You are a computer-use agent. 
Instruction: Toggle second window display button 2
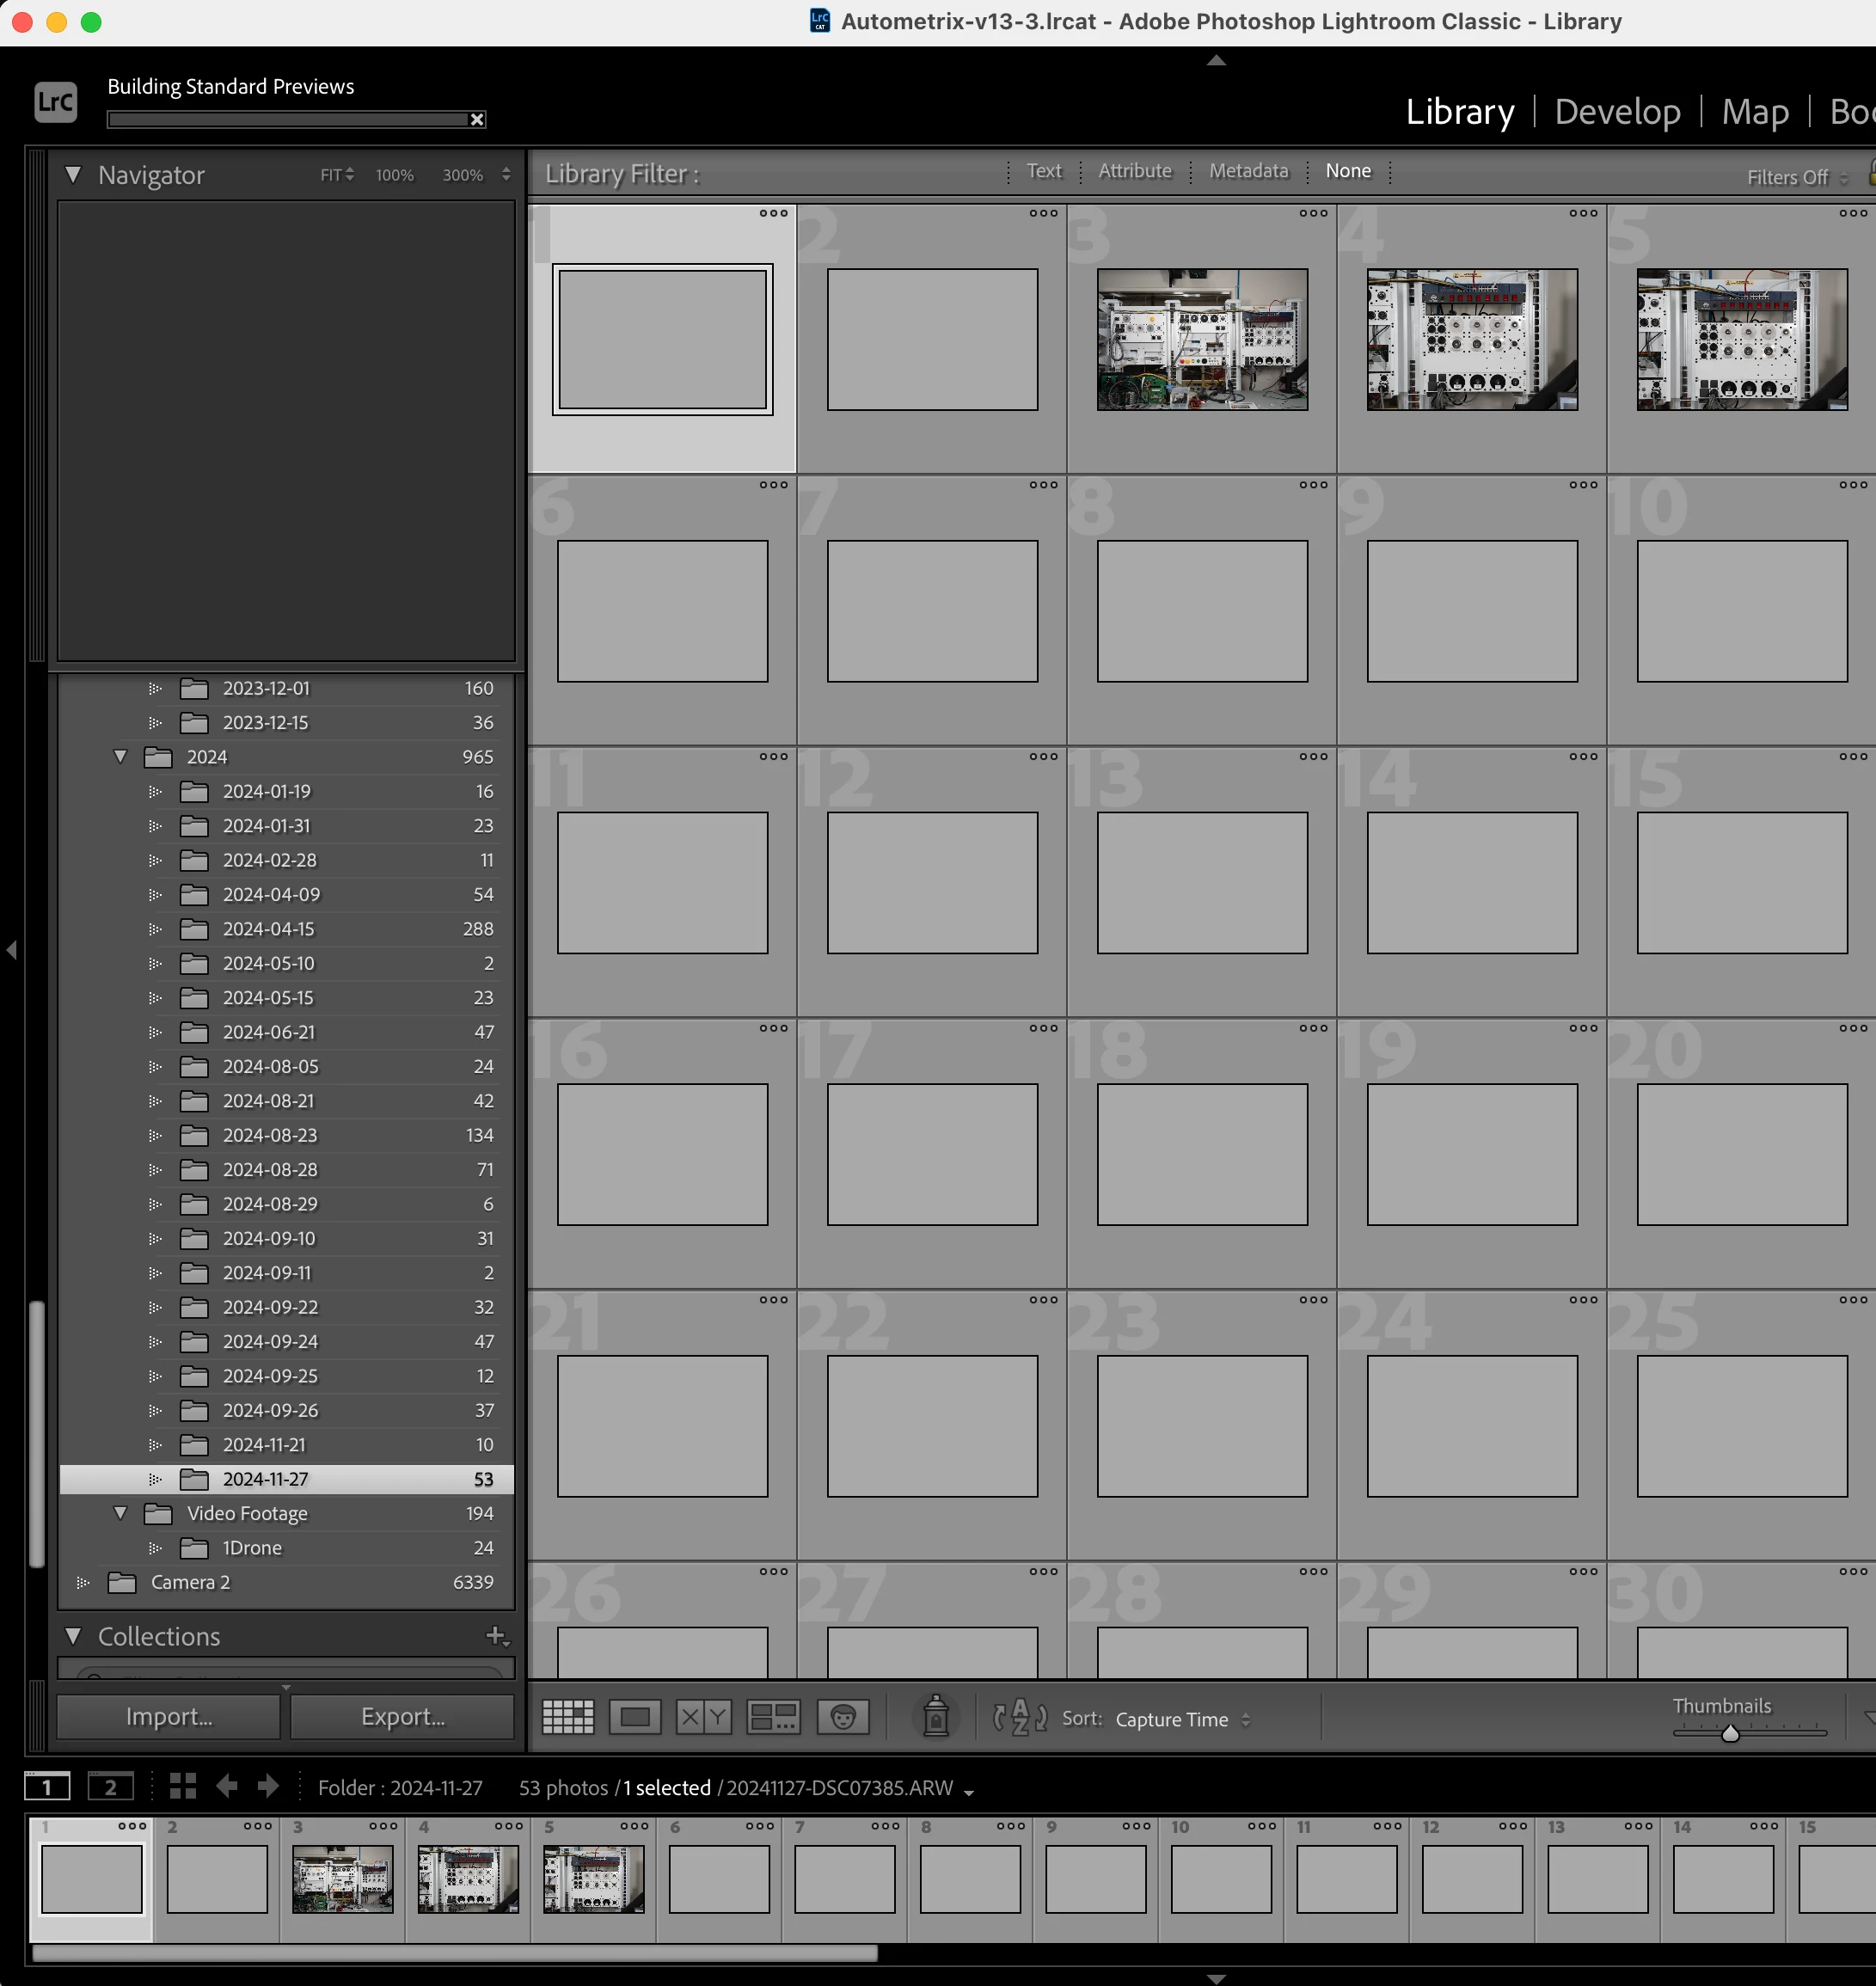[110, 1787]
